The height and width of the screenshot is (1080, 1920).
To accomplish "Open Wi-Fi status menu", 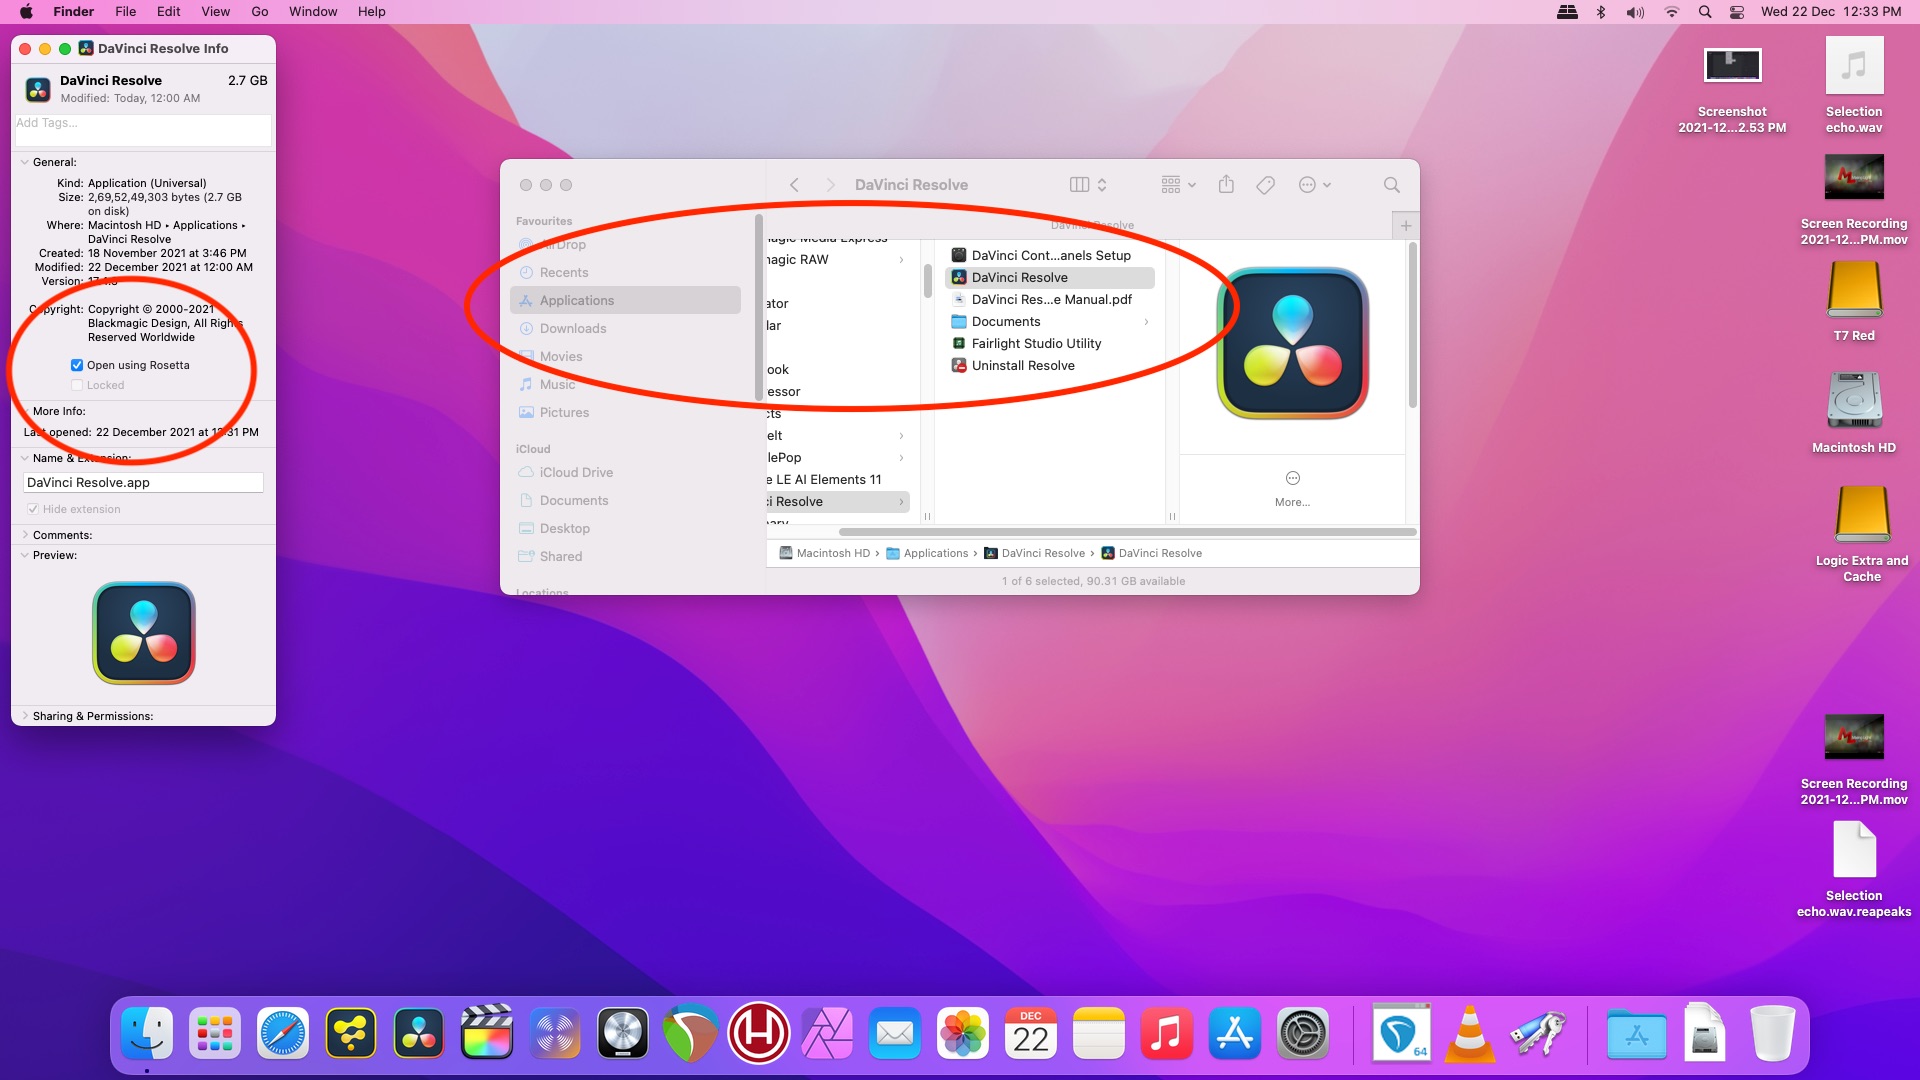I will click(x=1671, y=12).
